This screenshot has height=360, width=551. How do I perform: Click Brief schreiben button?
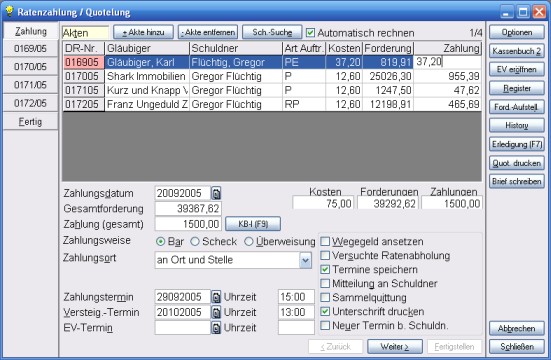(x=517, y=181)
